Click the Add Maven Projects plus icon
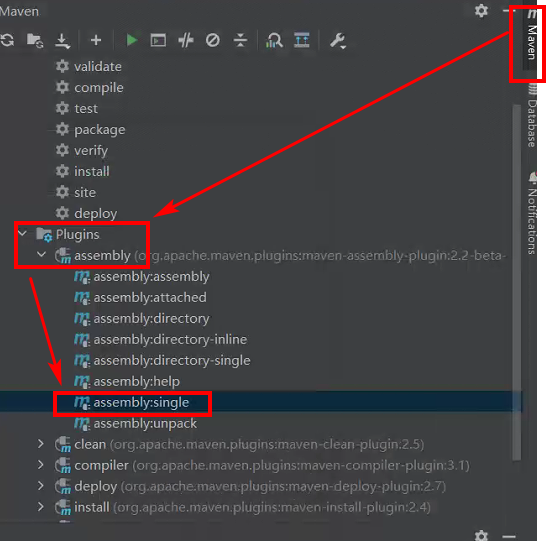This screenshot has width=555, height=541. click(x=96, y=40)
